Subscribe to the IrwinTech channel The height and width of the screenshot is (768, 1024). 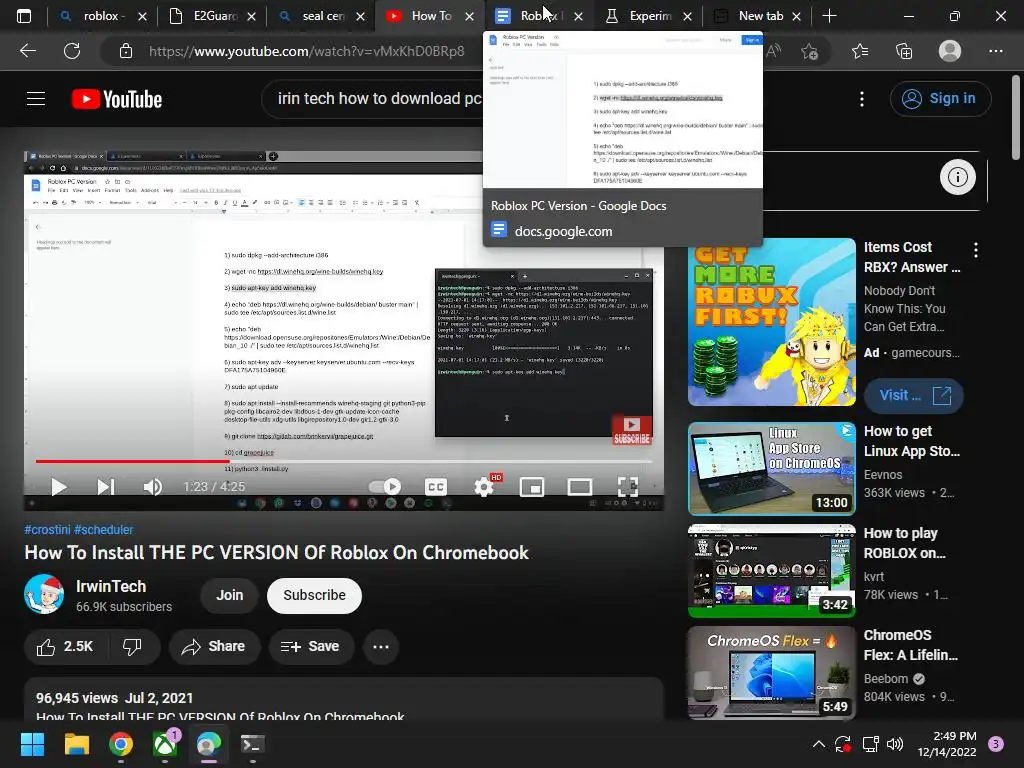(x=314, y=595)
